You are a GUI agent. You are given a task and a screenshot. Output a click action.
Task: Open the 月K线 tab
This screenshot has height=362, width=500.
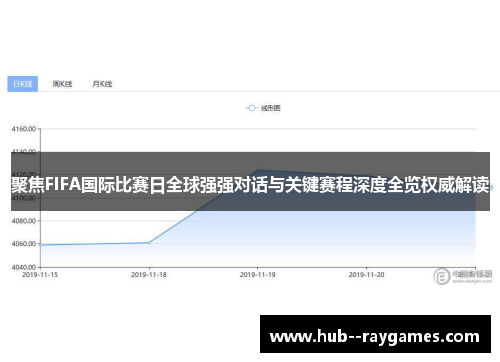[x=102, y=84]
